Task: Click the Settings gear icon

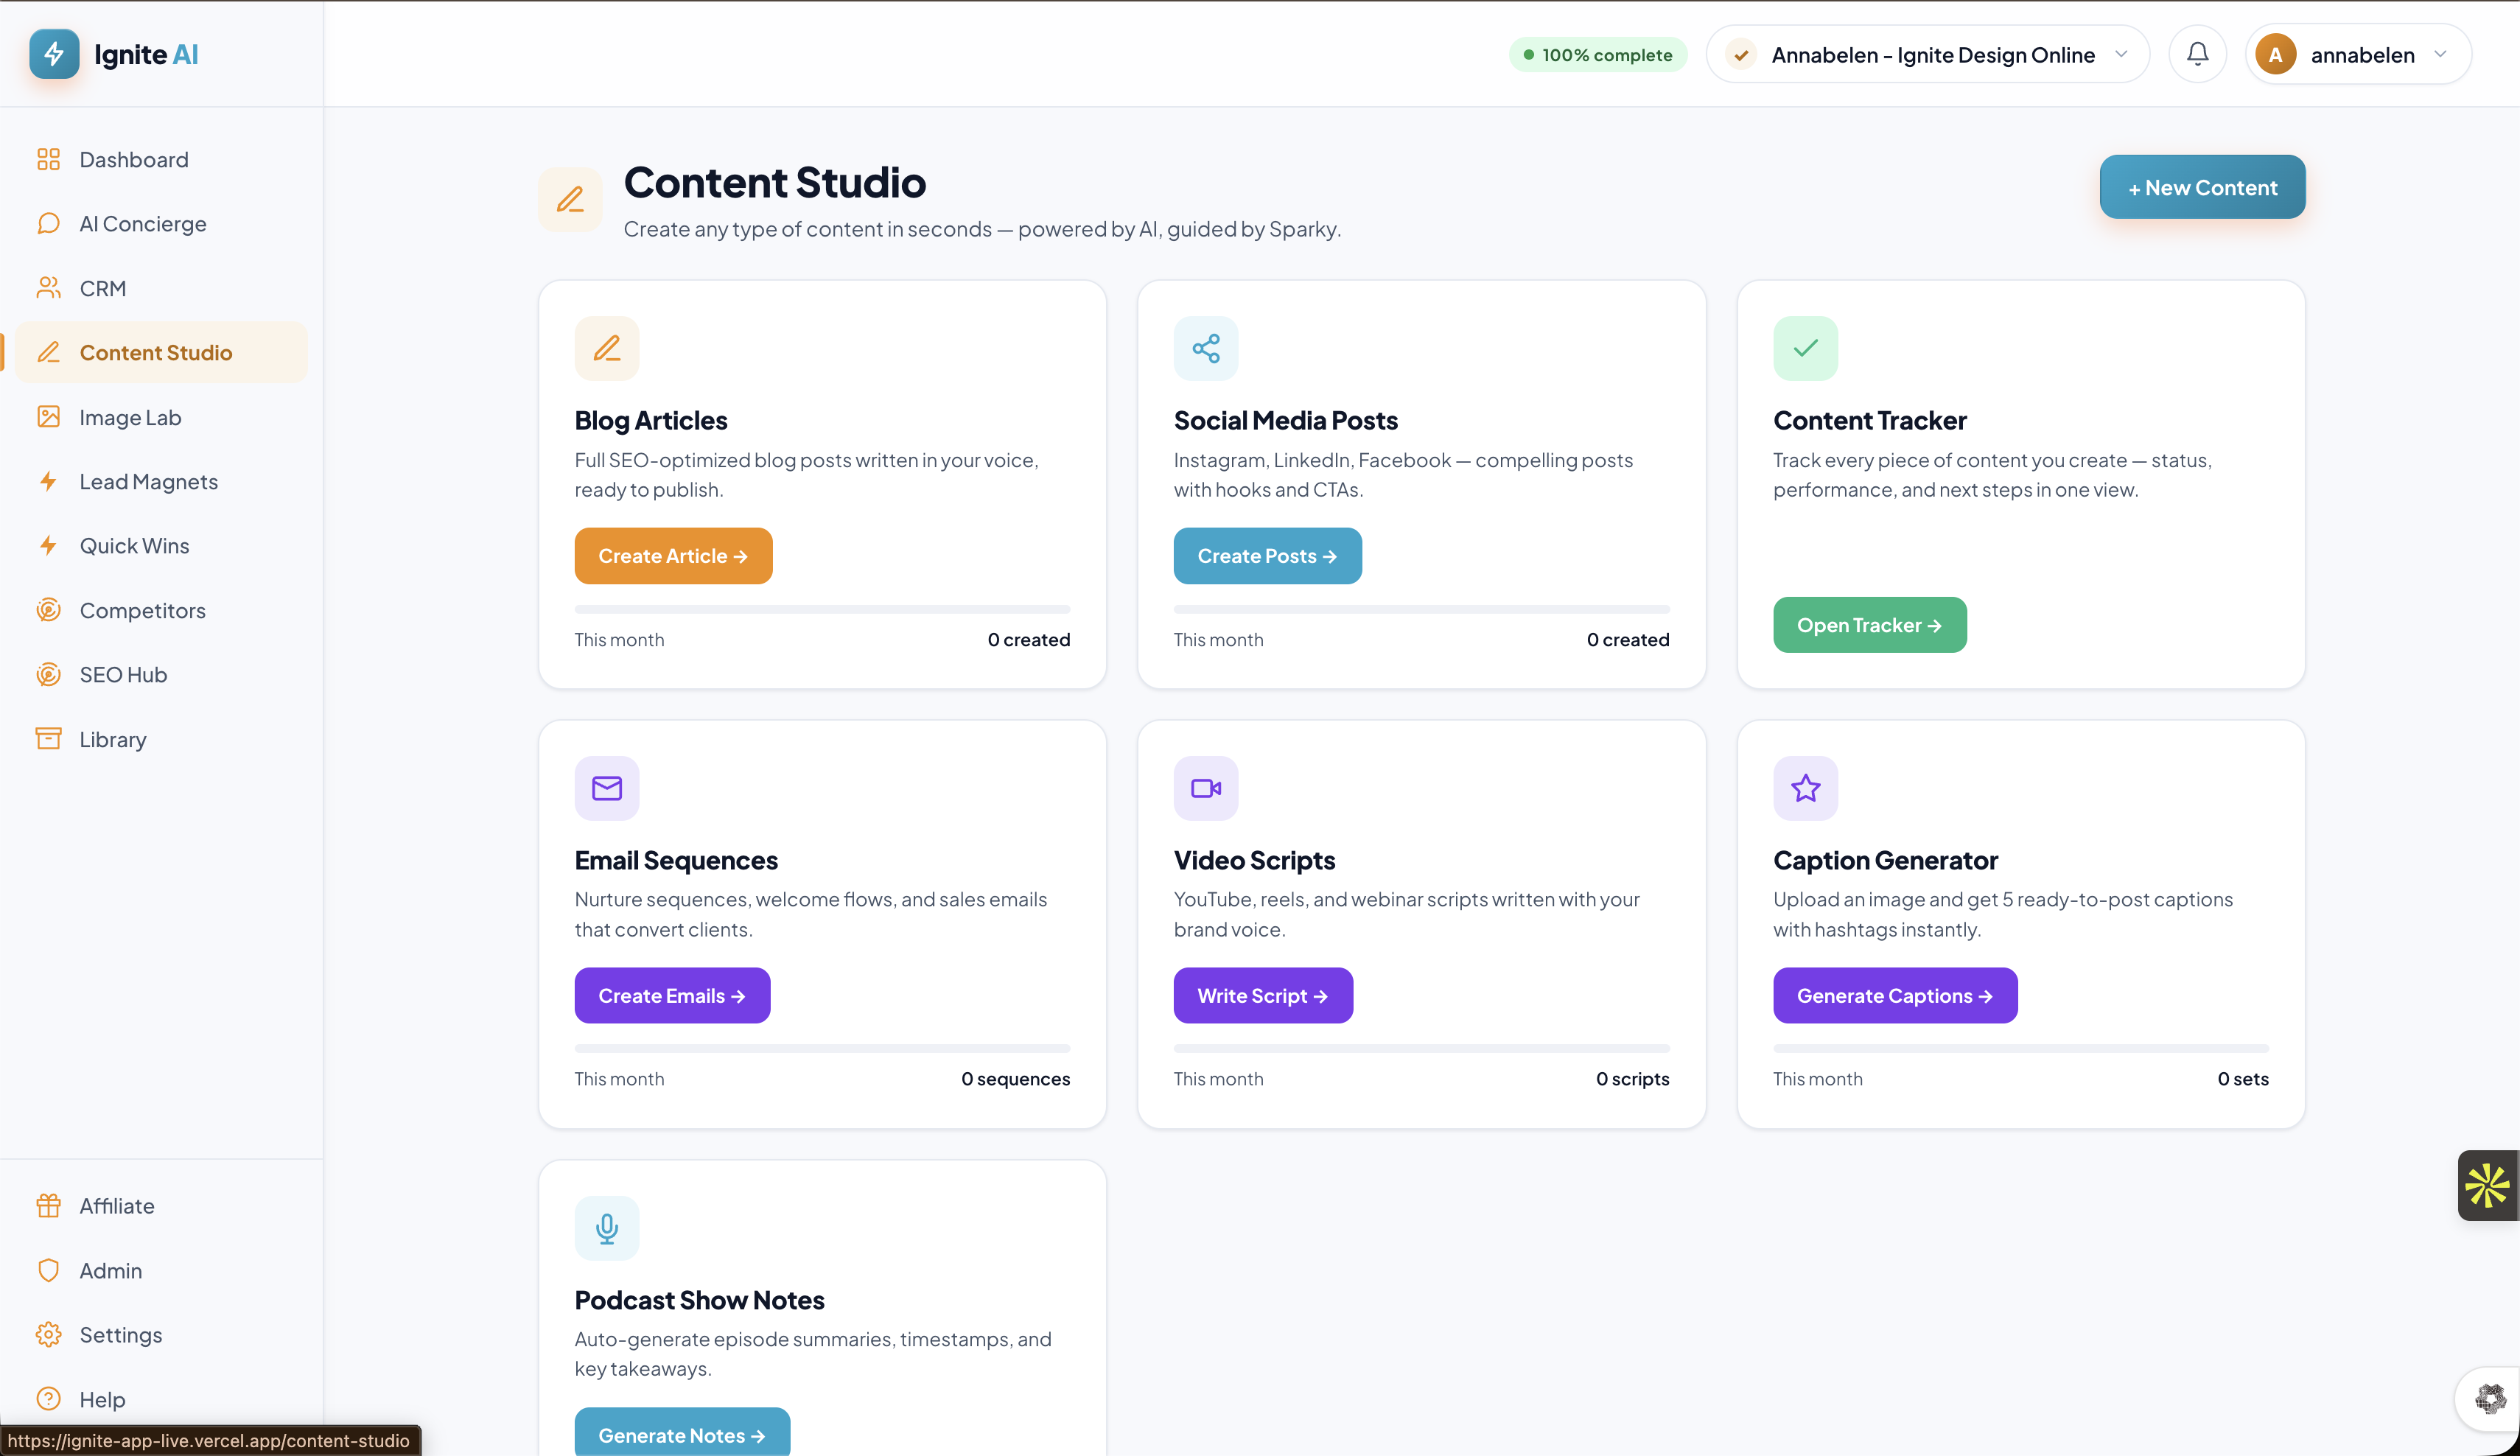Action: (48, 1335)
